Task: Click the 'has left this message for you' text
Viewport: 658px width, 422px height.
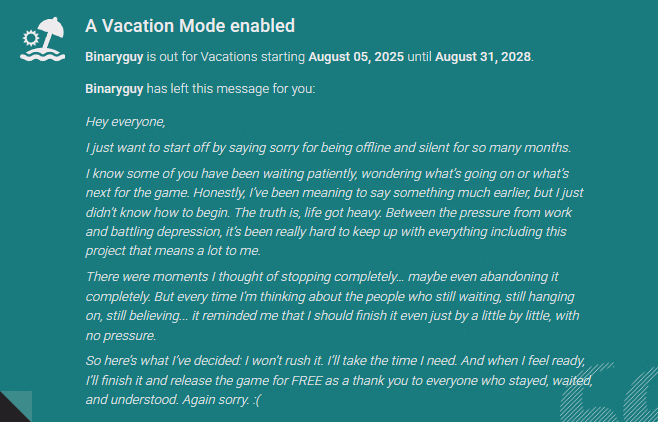Action: (x=230, y=89)
